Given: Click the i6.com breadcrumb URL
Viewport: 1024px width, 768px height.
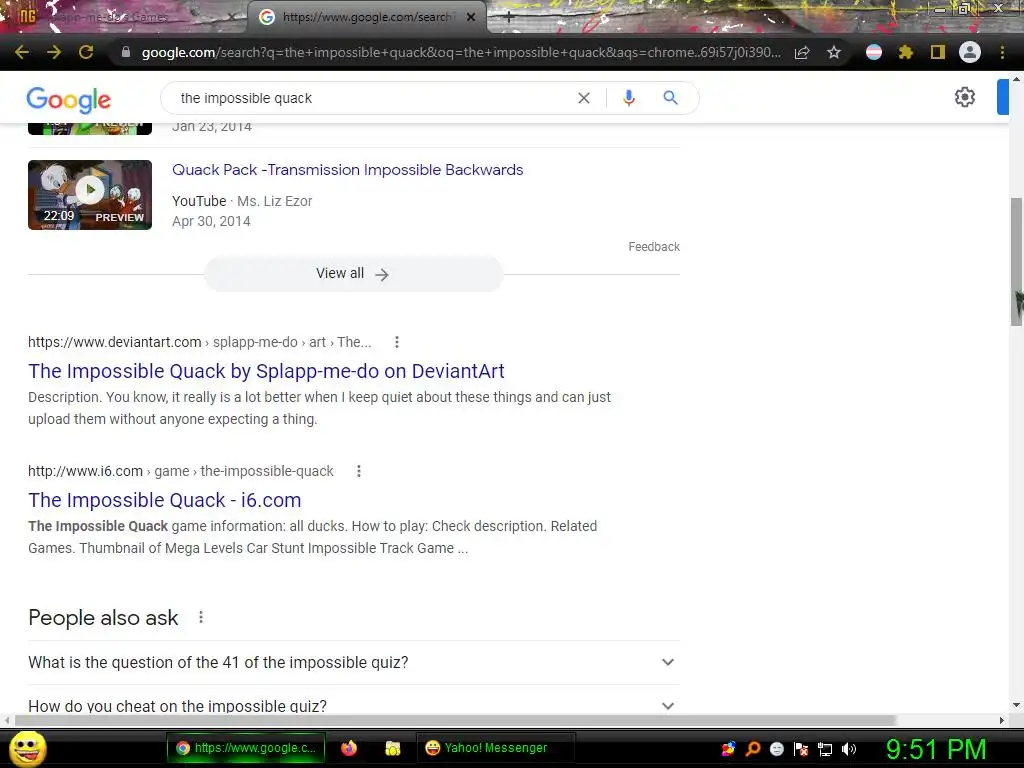Looking at the screenshot, I should [180, 472].
